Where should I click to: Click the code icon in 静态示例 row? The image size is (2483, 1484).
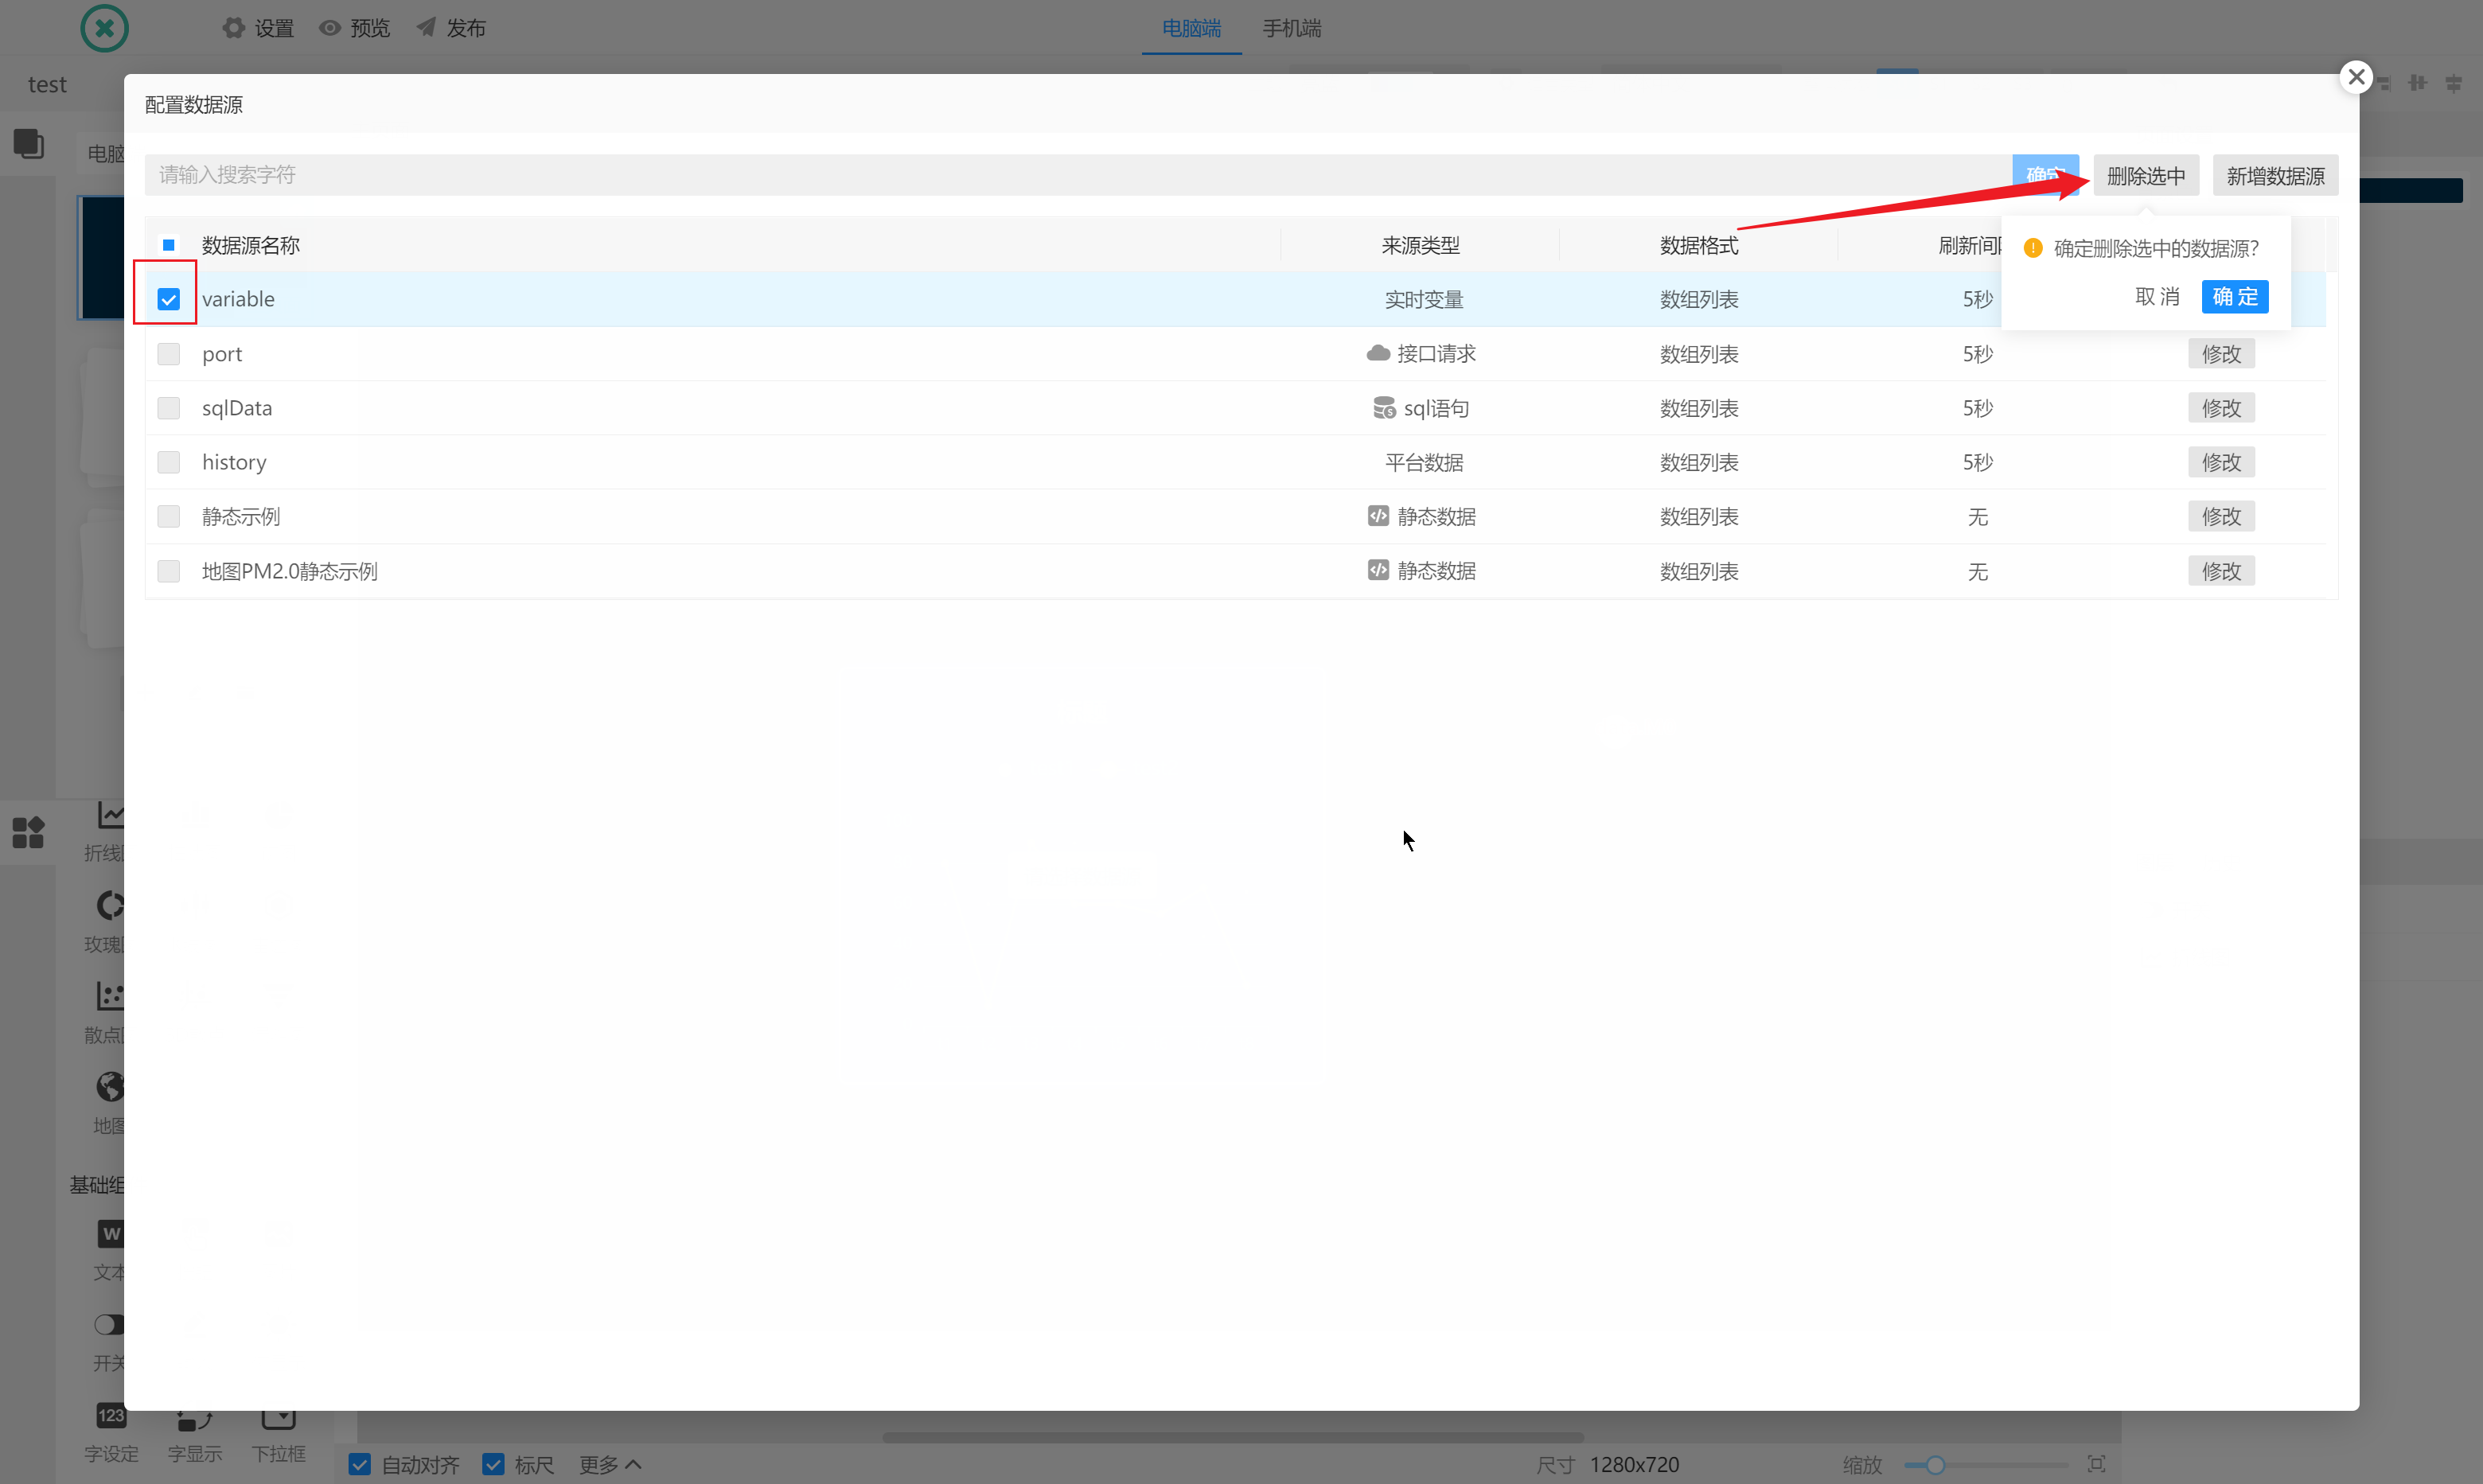pyautogui.click(x=1378, y=516)
